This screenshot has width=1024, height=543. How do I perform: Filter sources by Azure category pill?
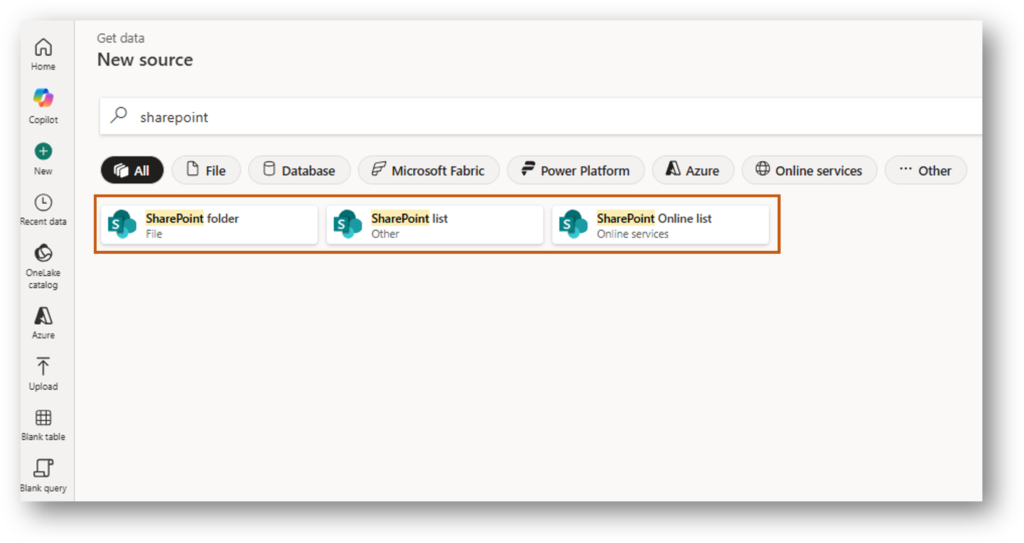693,171
